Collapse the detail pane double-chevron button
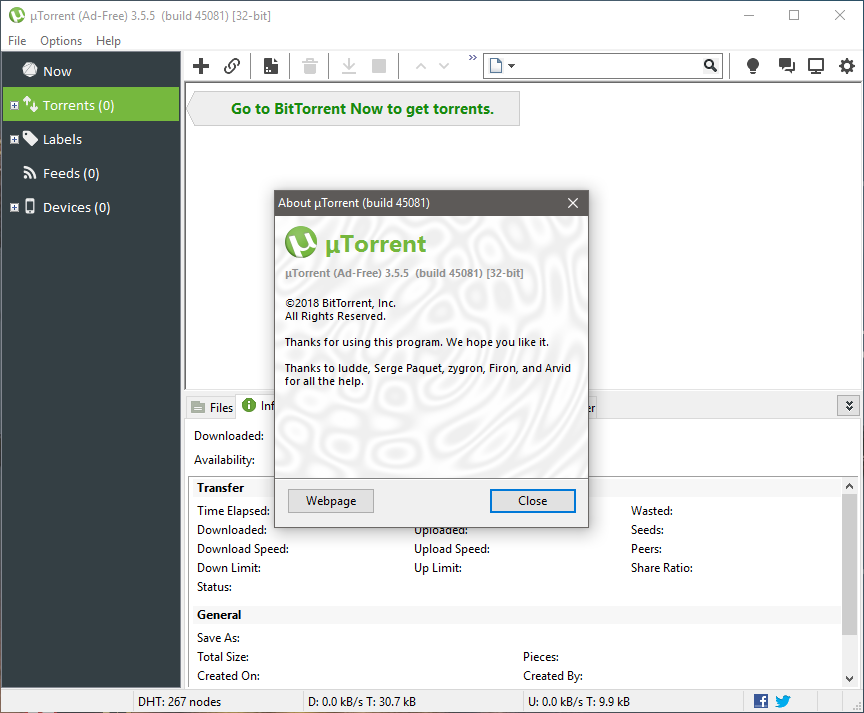 point(849,406)
